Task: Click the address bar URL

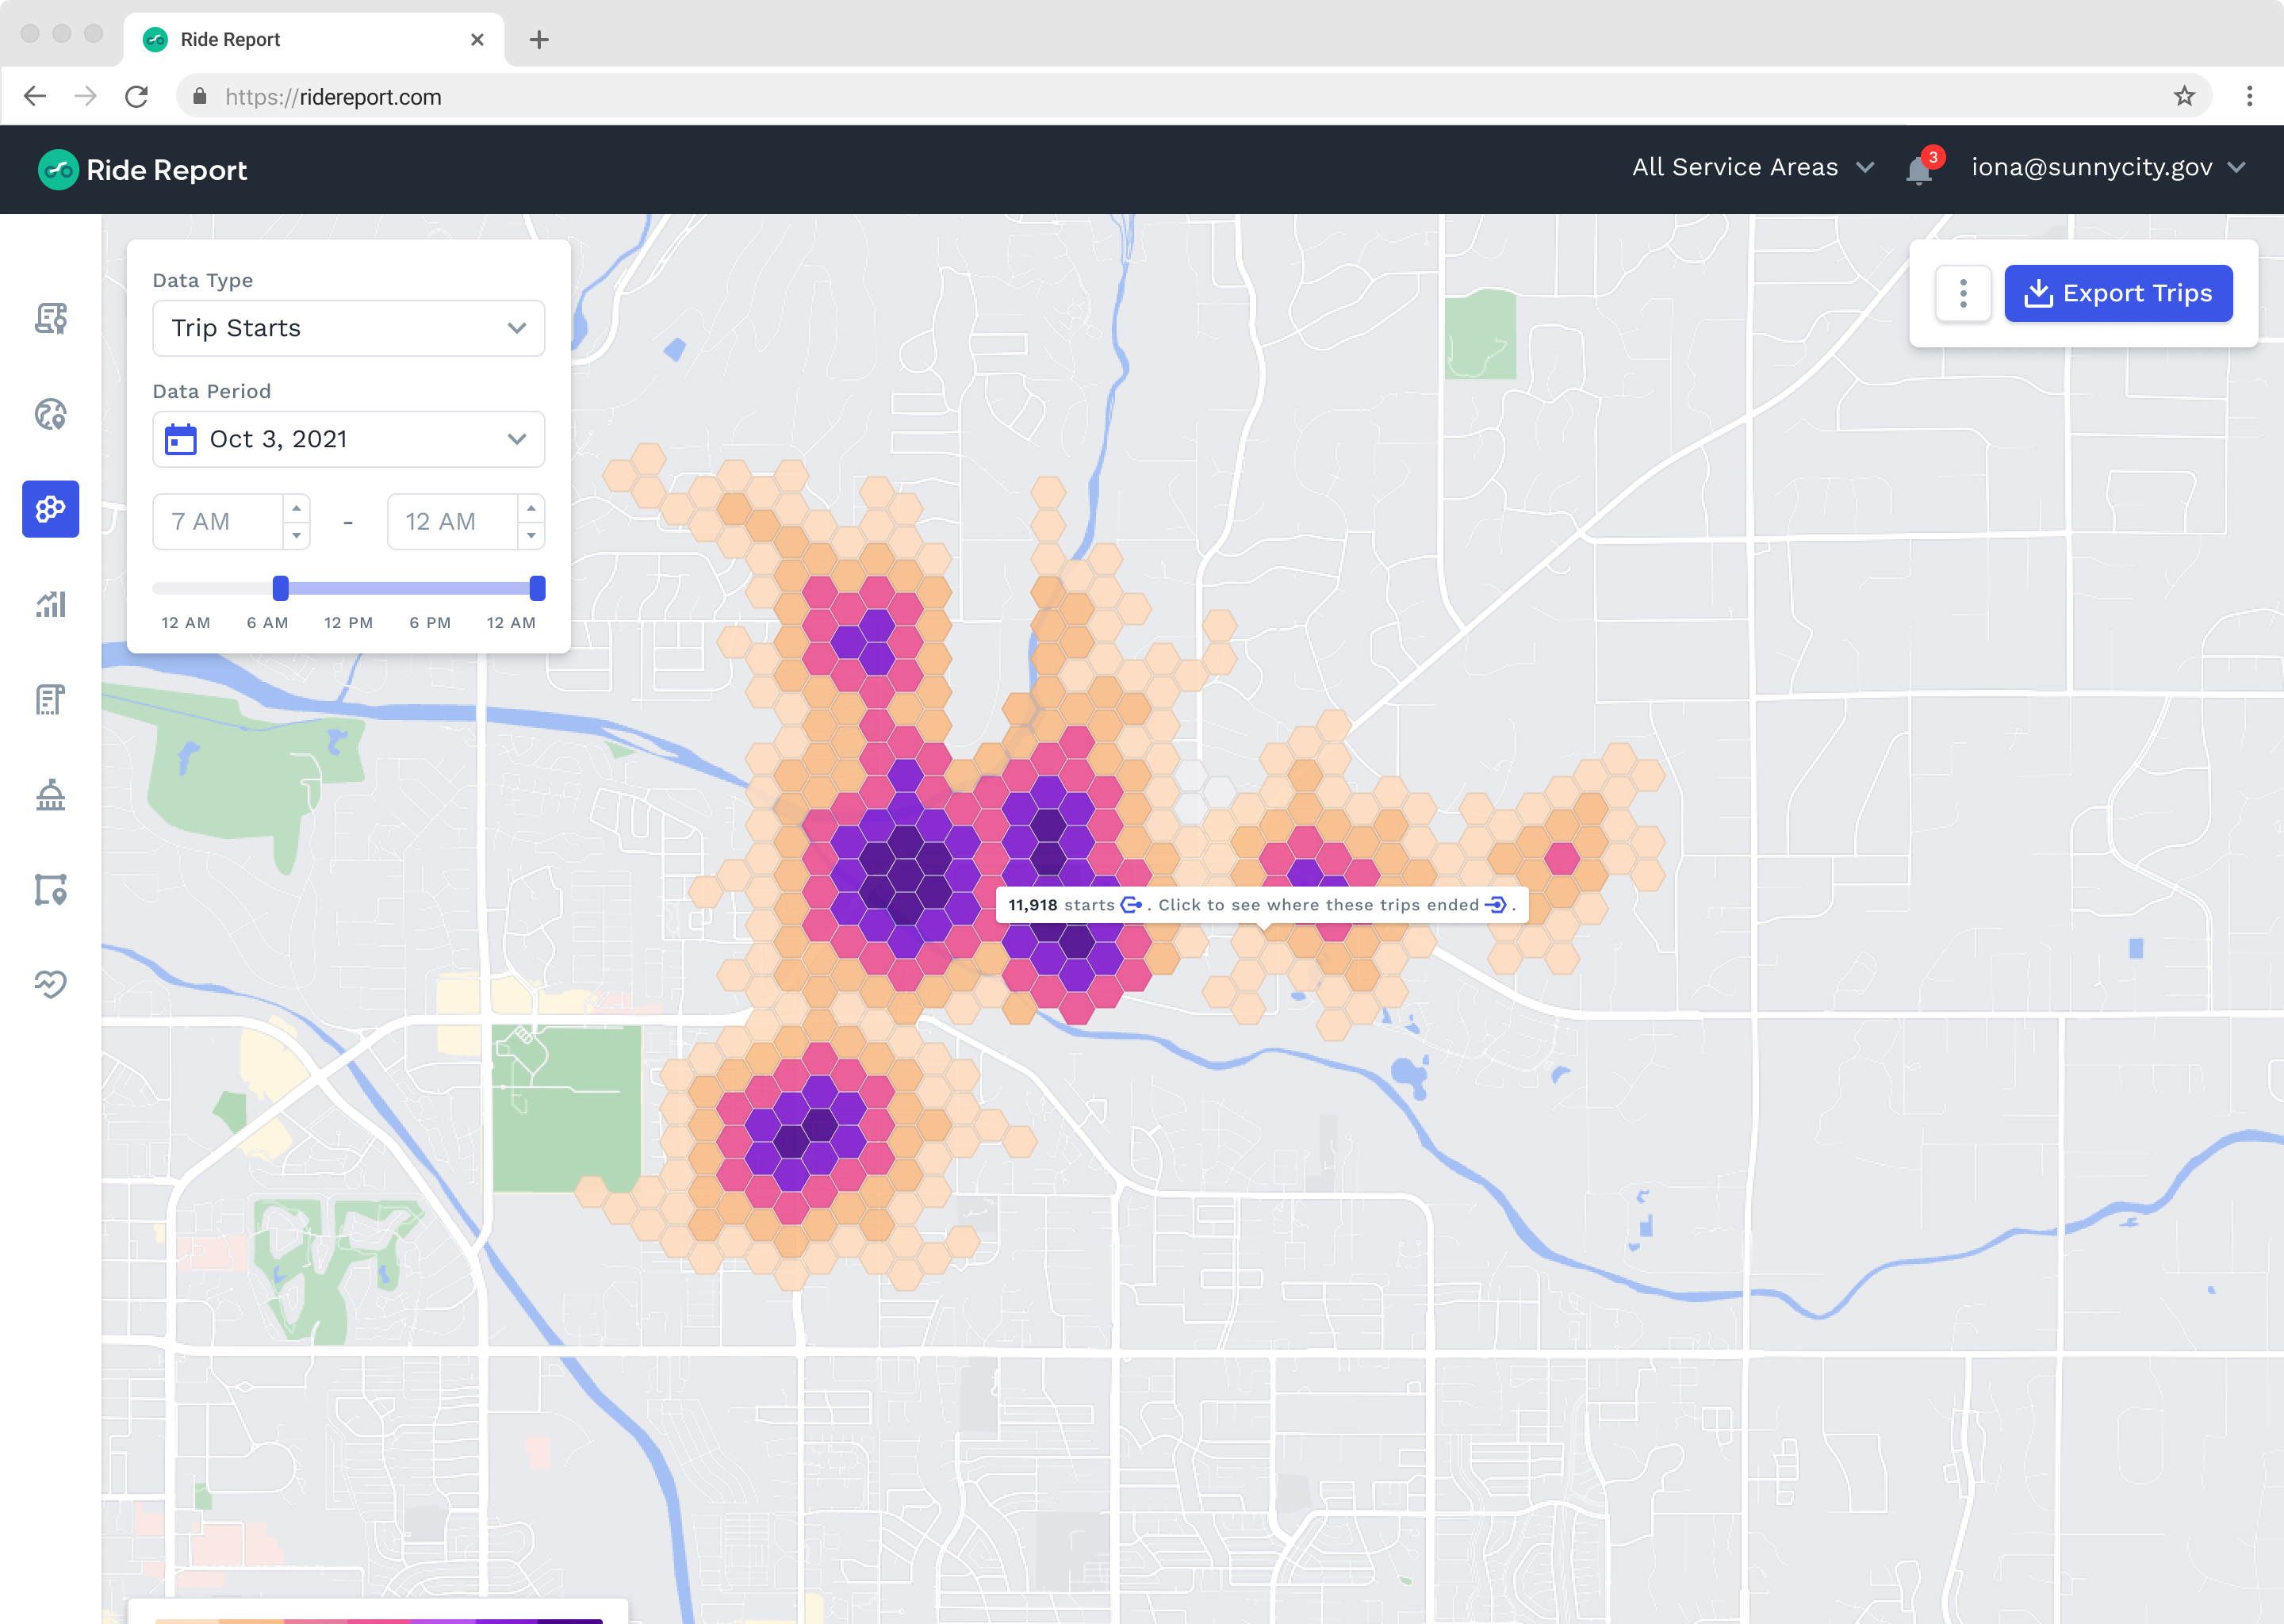Action: pyautogui.click(x=333, y=97)
